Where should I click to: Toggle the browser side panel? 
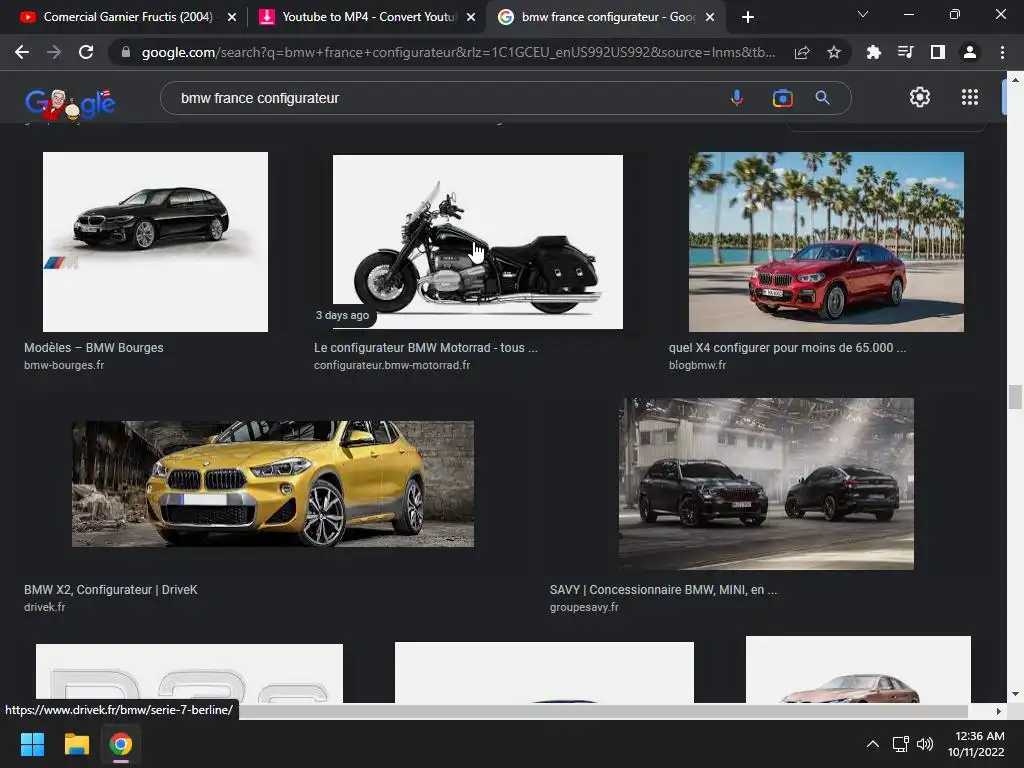[938, 52]
